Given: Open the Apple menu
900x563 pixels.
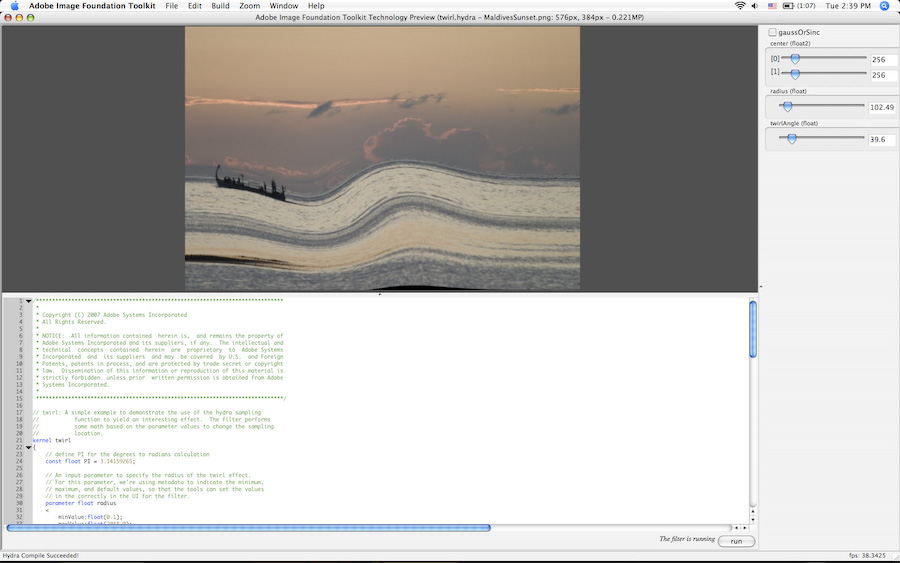Looking at the screenshot, I should [x=14, y=6].
